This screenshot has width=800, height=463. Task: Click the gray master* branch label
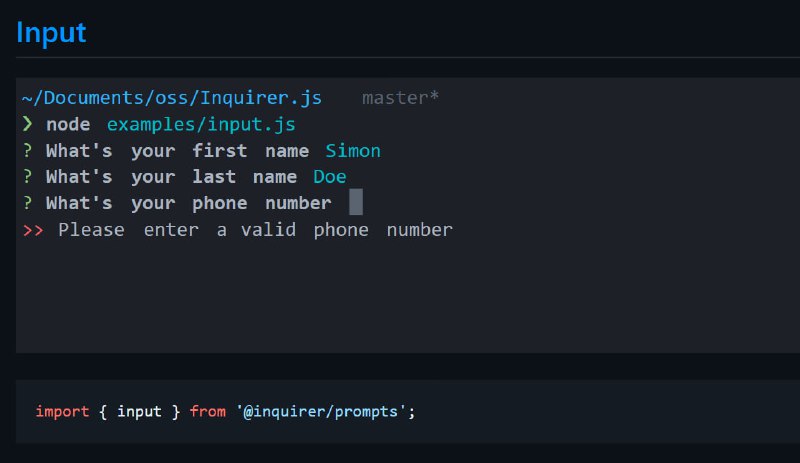point(401,98)
